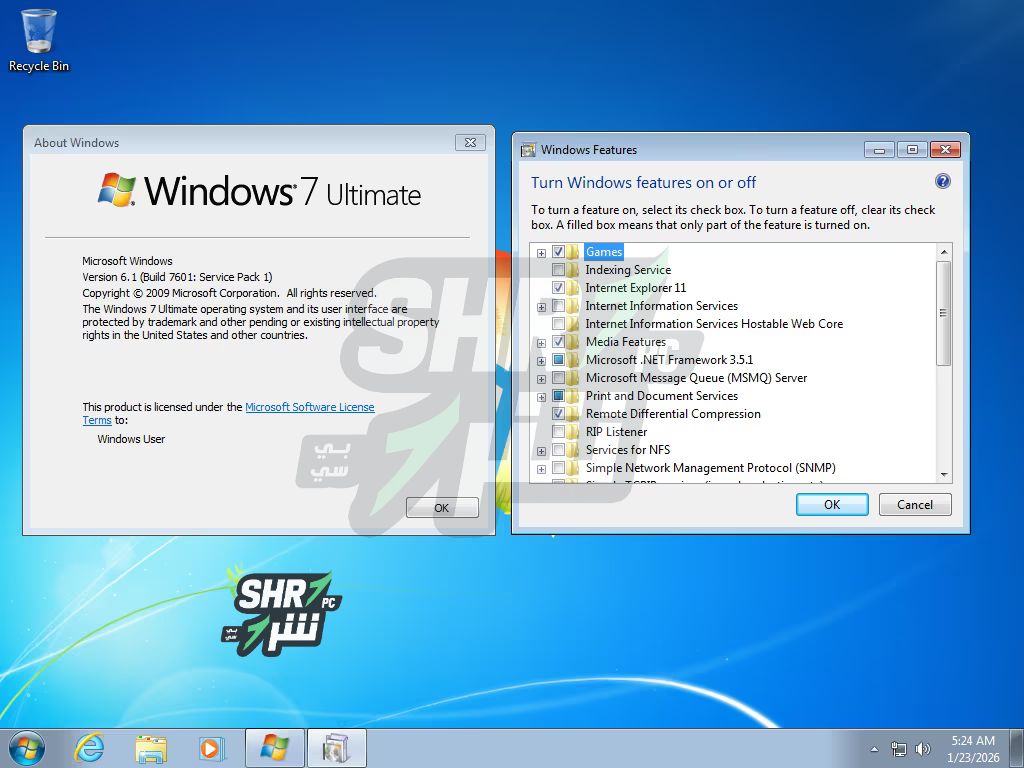Screen dimensions: 1024x768
Task: Click the Windows Features title bar icon
Action: click(528, 150)
